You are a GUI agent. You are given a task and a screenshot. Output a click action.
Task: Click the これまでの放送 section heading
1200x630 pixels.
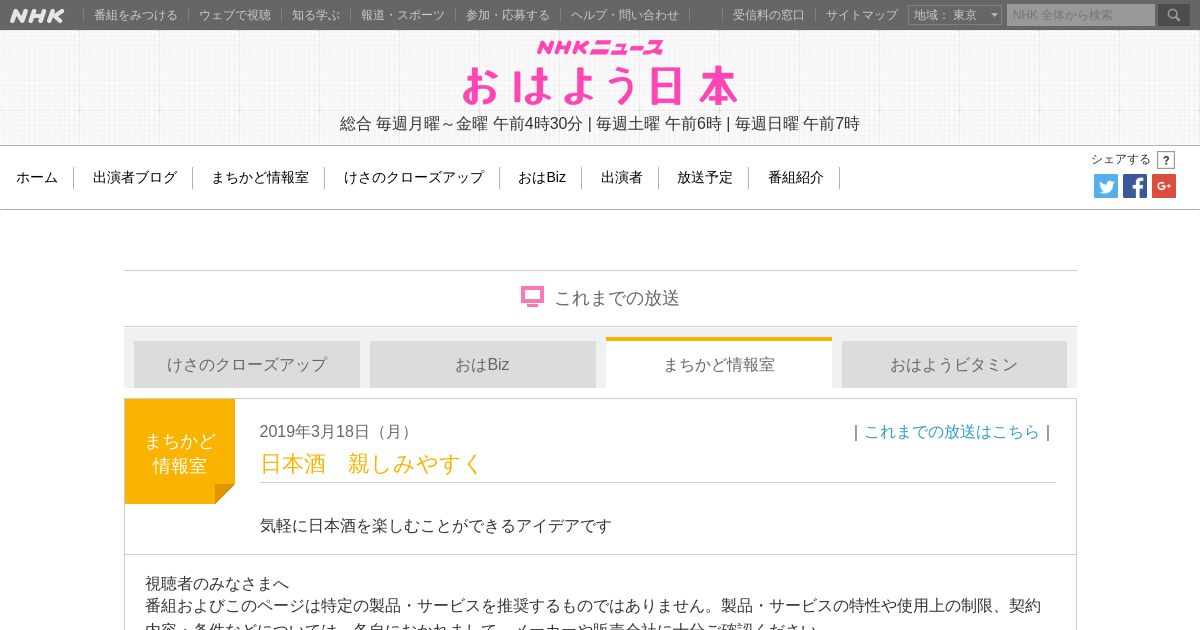click(617, 298)
